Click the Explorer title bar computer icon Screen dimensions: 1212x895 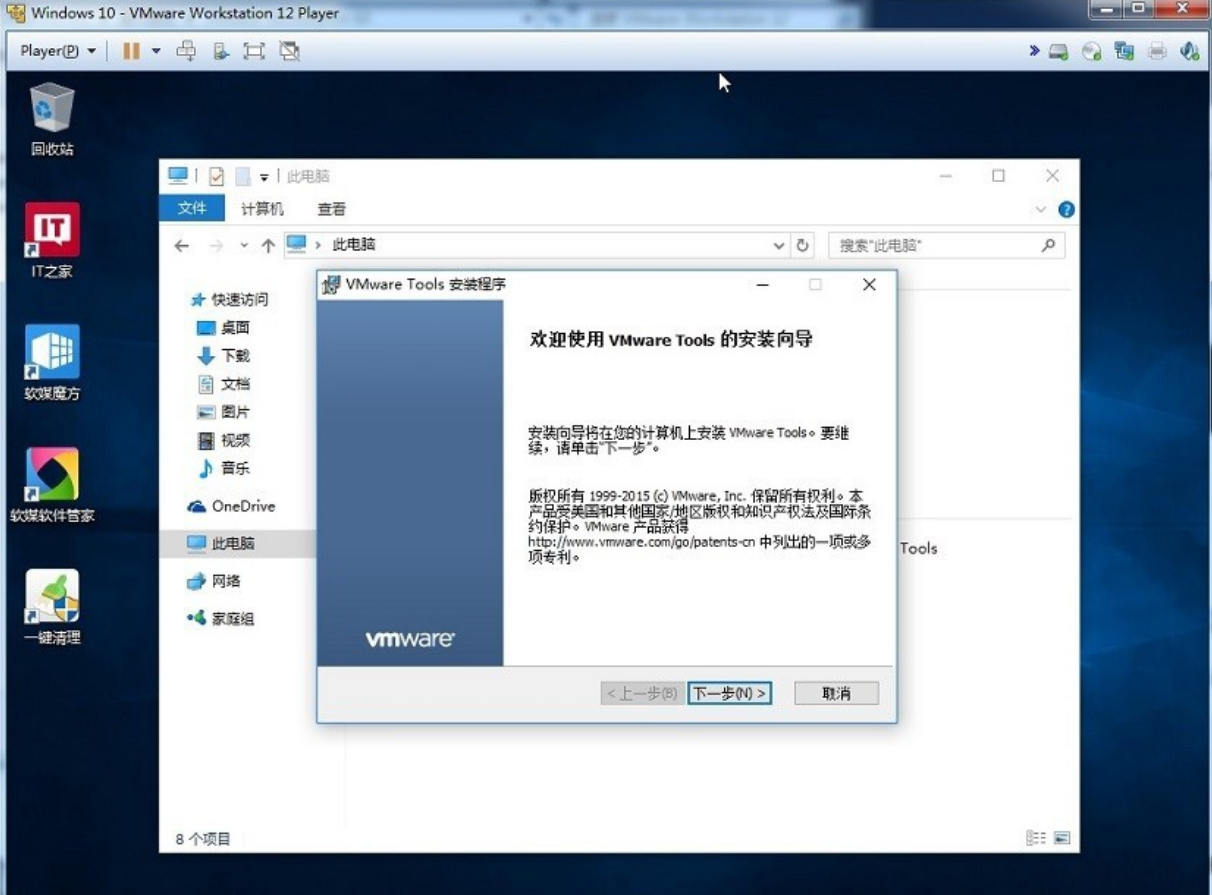(178, 175)
